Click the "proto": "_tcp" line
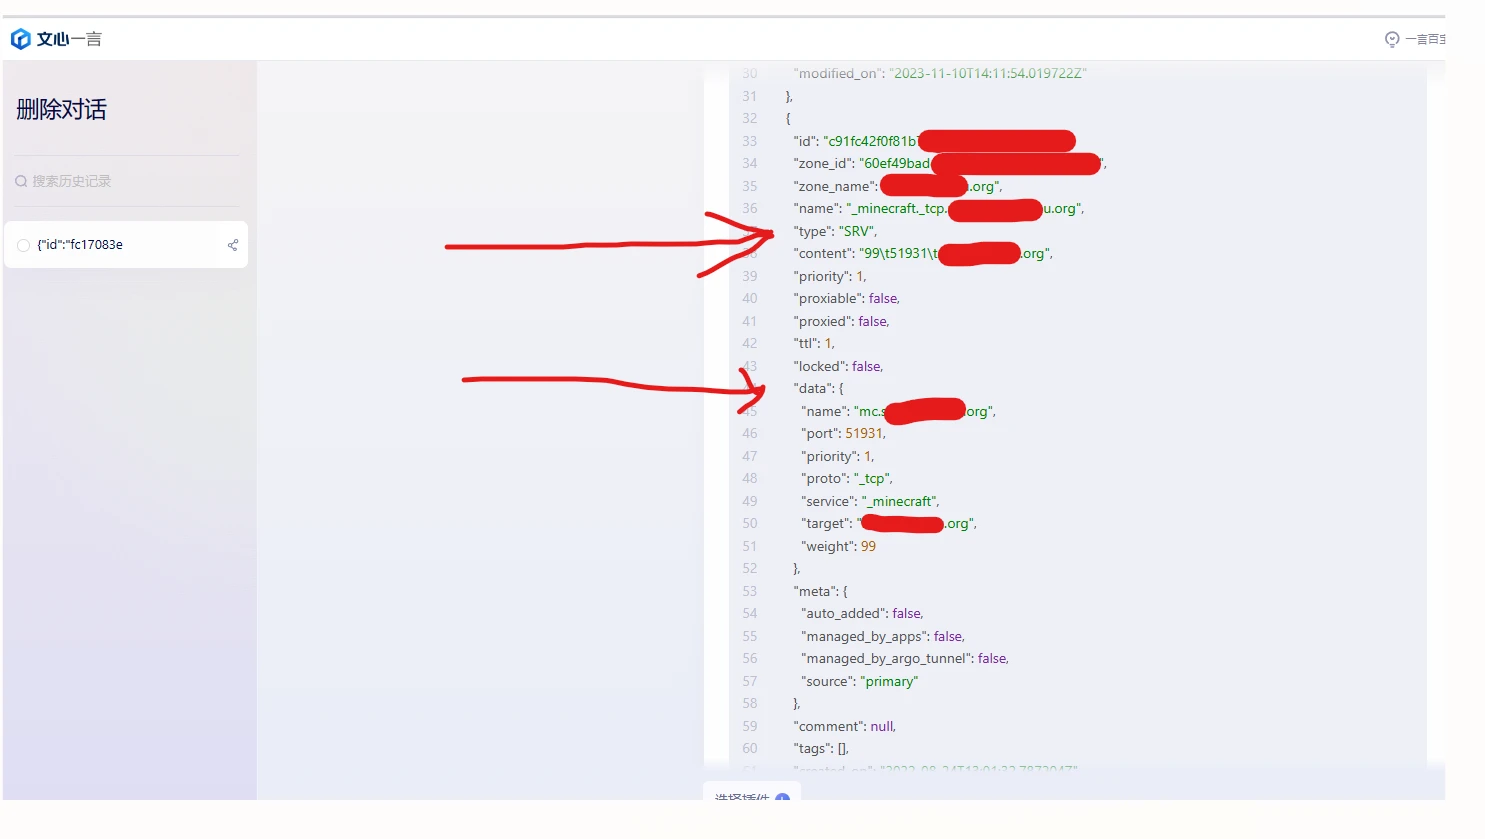Image resolution: width=1485 pixels, height=839 pixels. (847, 478)
